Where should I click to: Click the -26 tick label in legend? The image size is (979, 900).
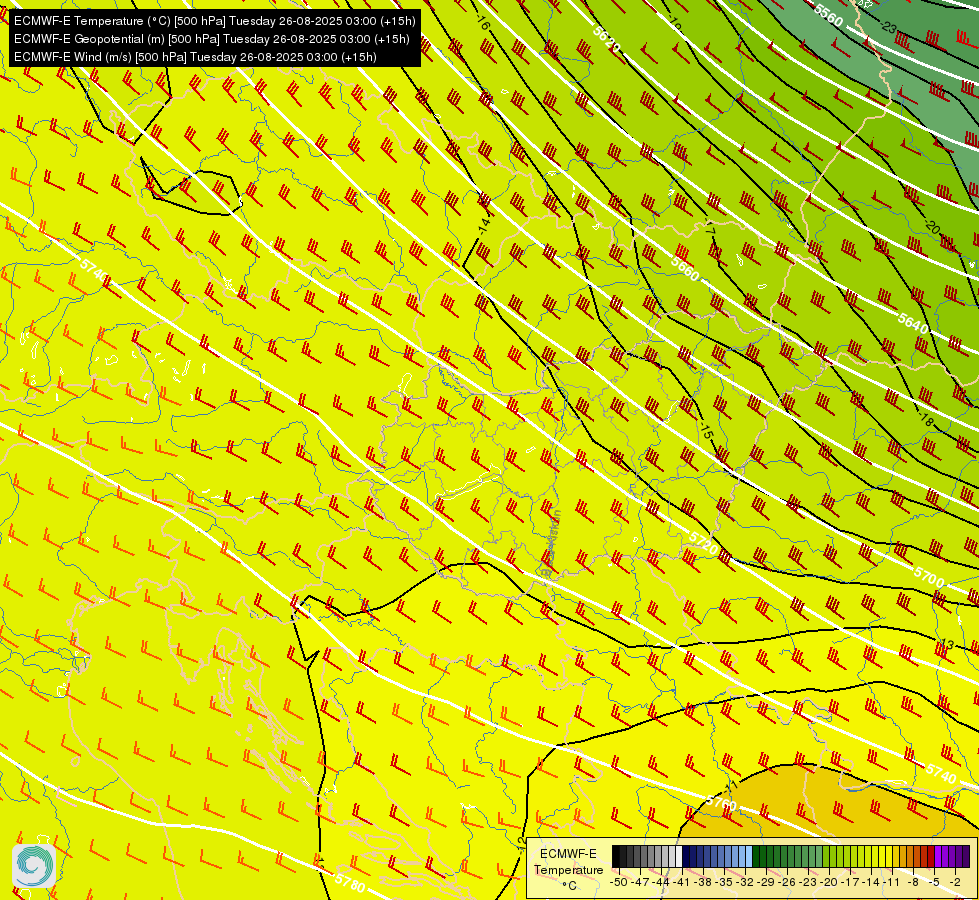pyautogui.click(x=789, y=882)
